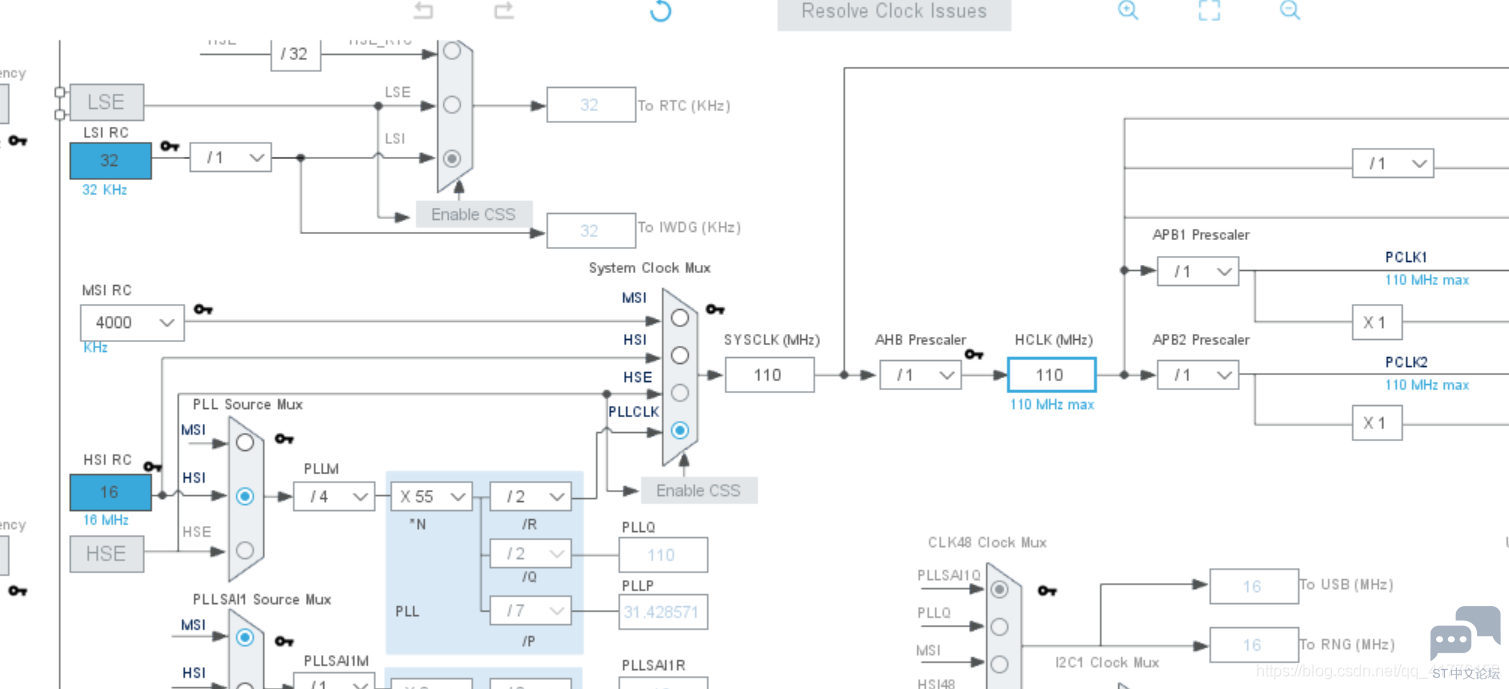Click the key icon beside CLK48 Clock Mux
The width and height of the screenshot is (1509, 689).
tap(1047, 590)
